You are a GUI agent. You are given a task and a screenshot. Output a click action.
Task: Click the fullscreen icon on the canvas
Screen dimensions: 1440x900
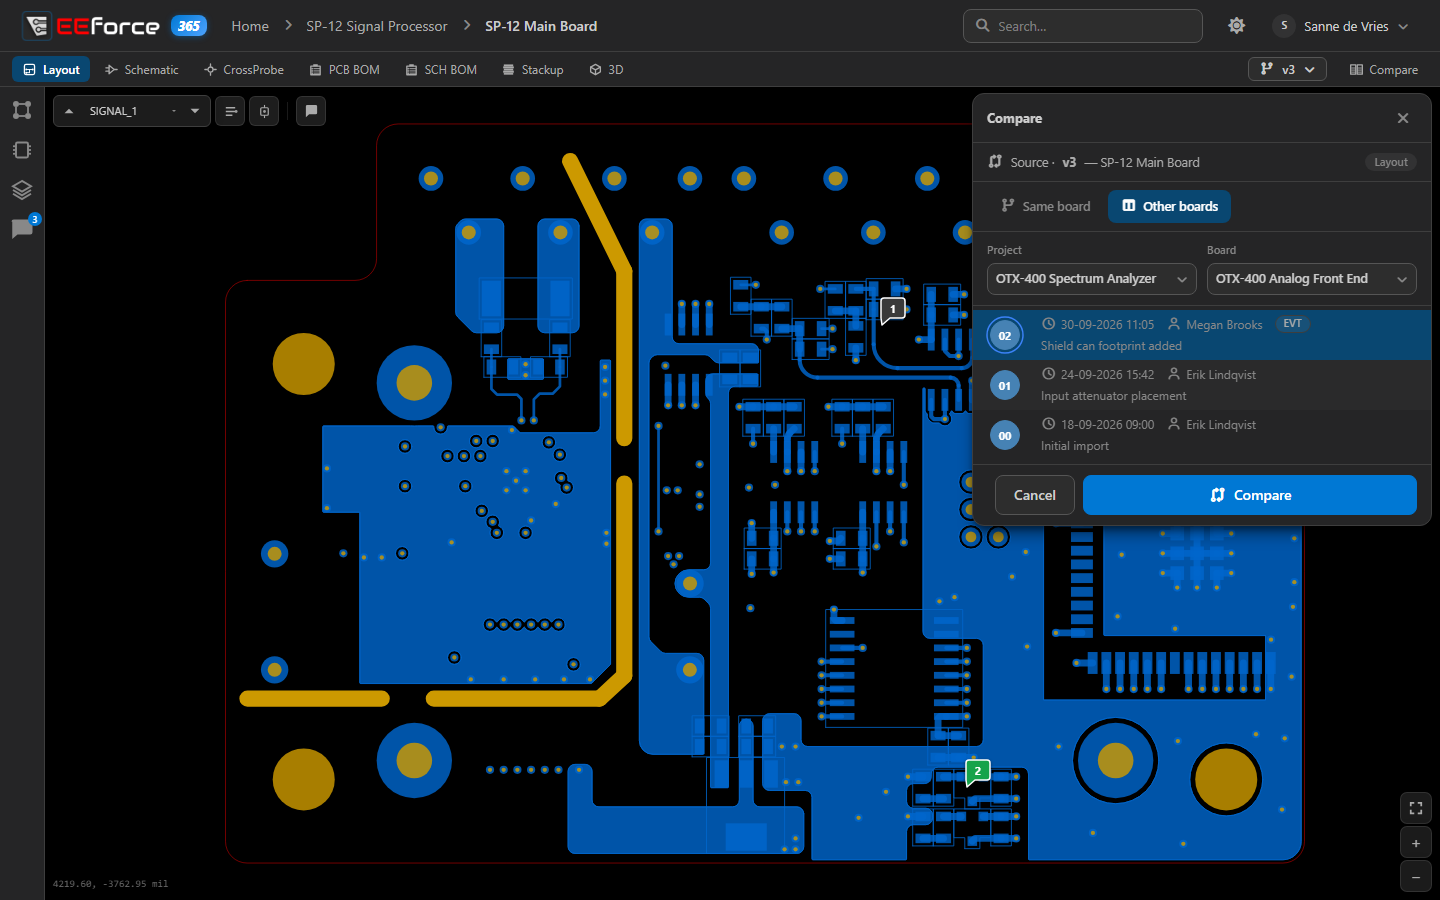click(1416, 808)
